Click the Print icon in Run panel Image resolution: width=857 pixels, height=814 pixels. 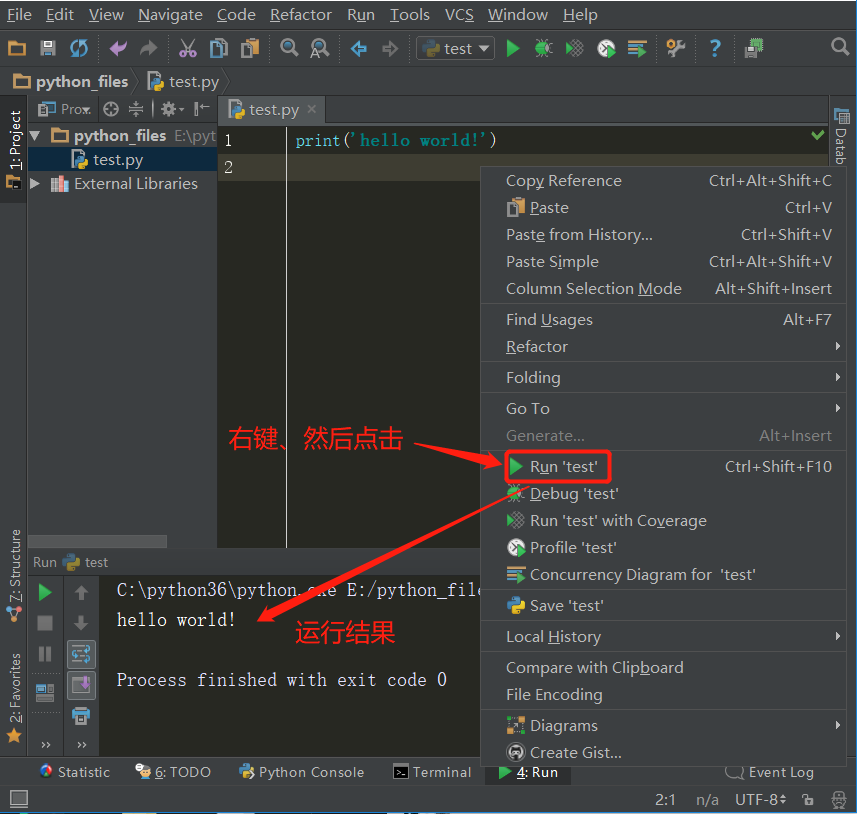point(81,716)
